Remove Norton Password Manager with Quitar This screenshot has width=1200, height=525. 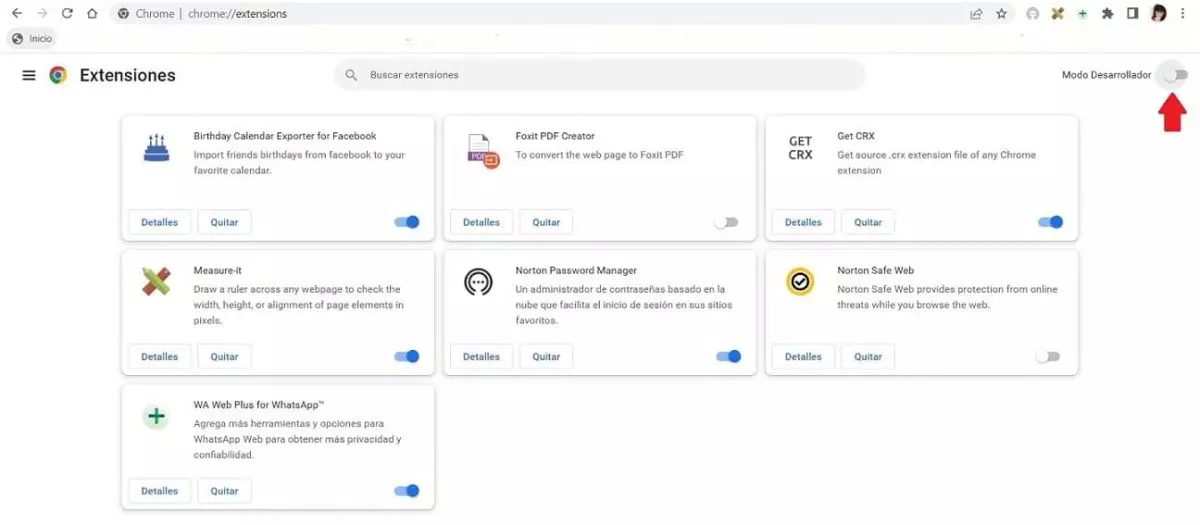(546, 356)
